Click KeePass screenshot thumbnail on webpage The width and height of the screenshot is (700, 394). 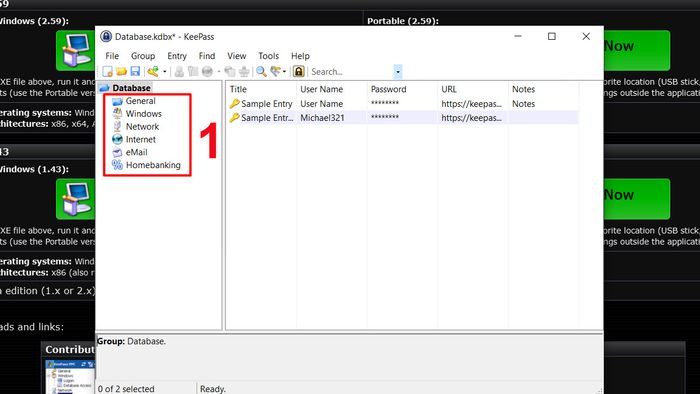point(71,377)
